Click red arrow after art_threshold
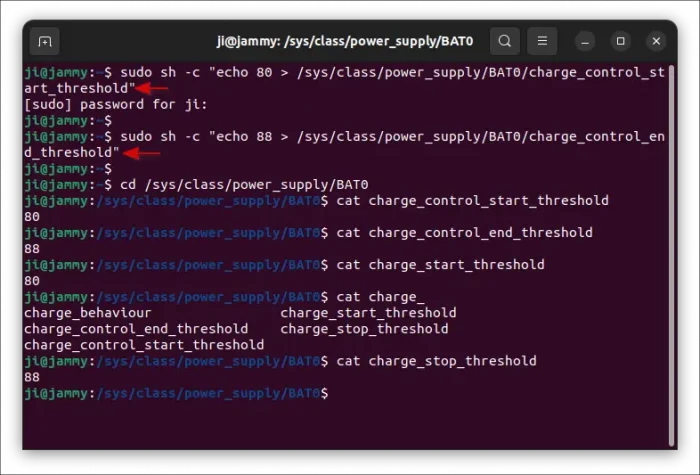This screenshot has width=700, height=475. (x=154, y=89)
